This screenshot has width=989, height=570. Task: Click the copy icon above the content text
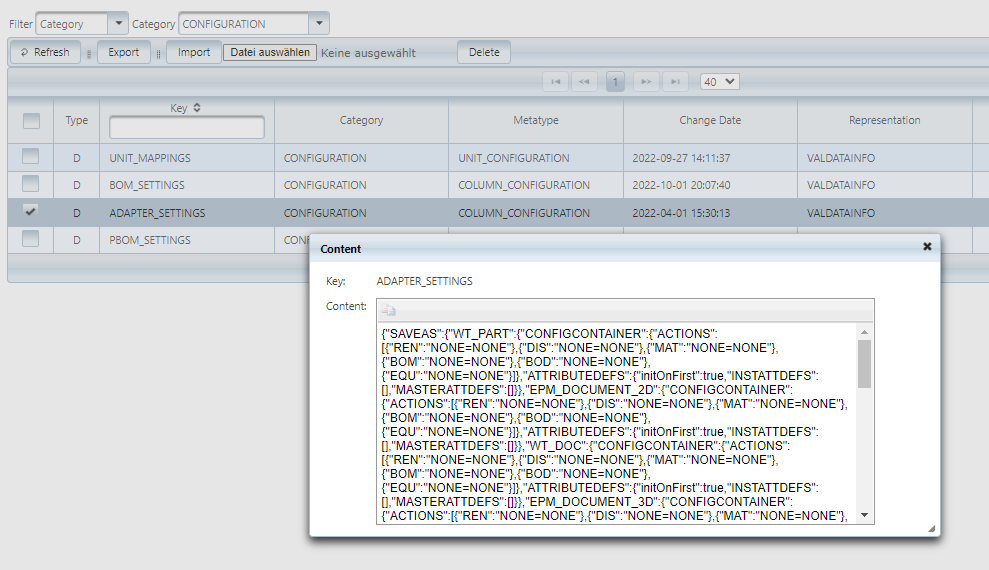pos(387,310)
